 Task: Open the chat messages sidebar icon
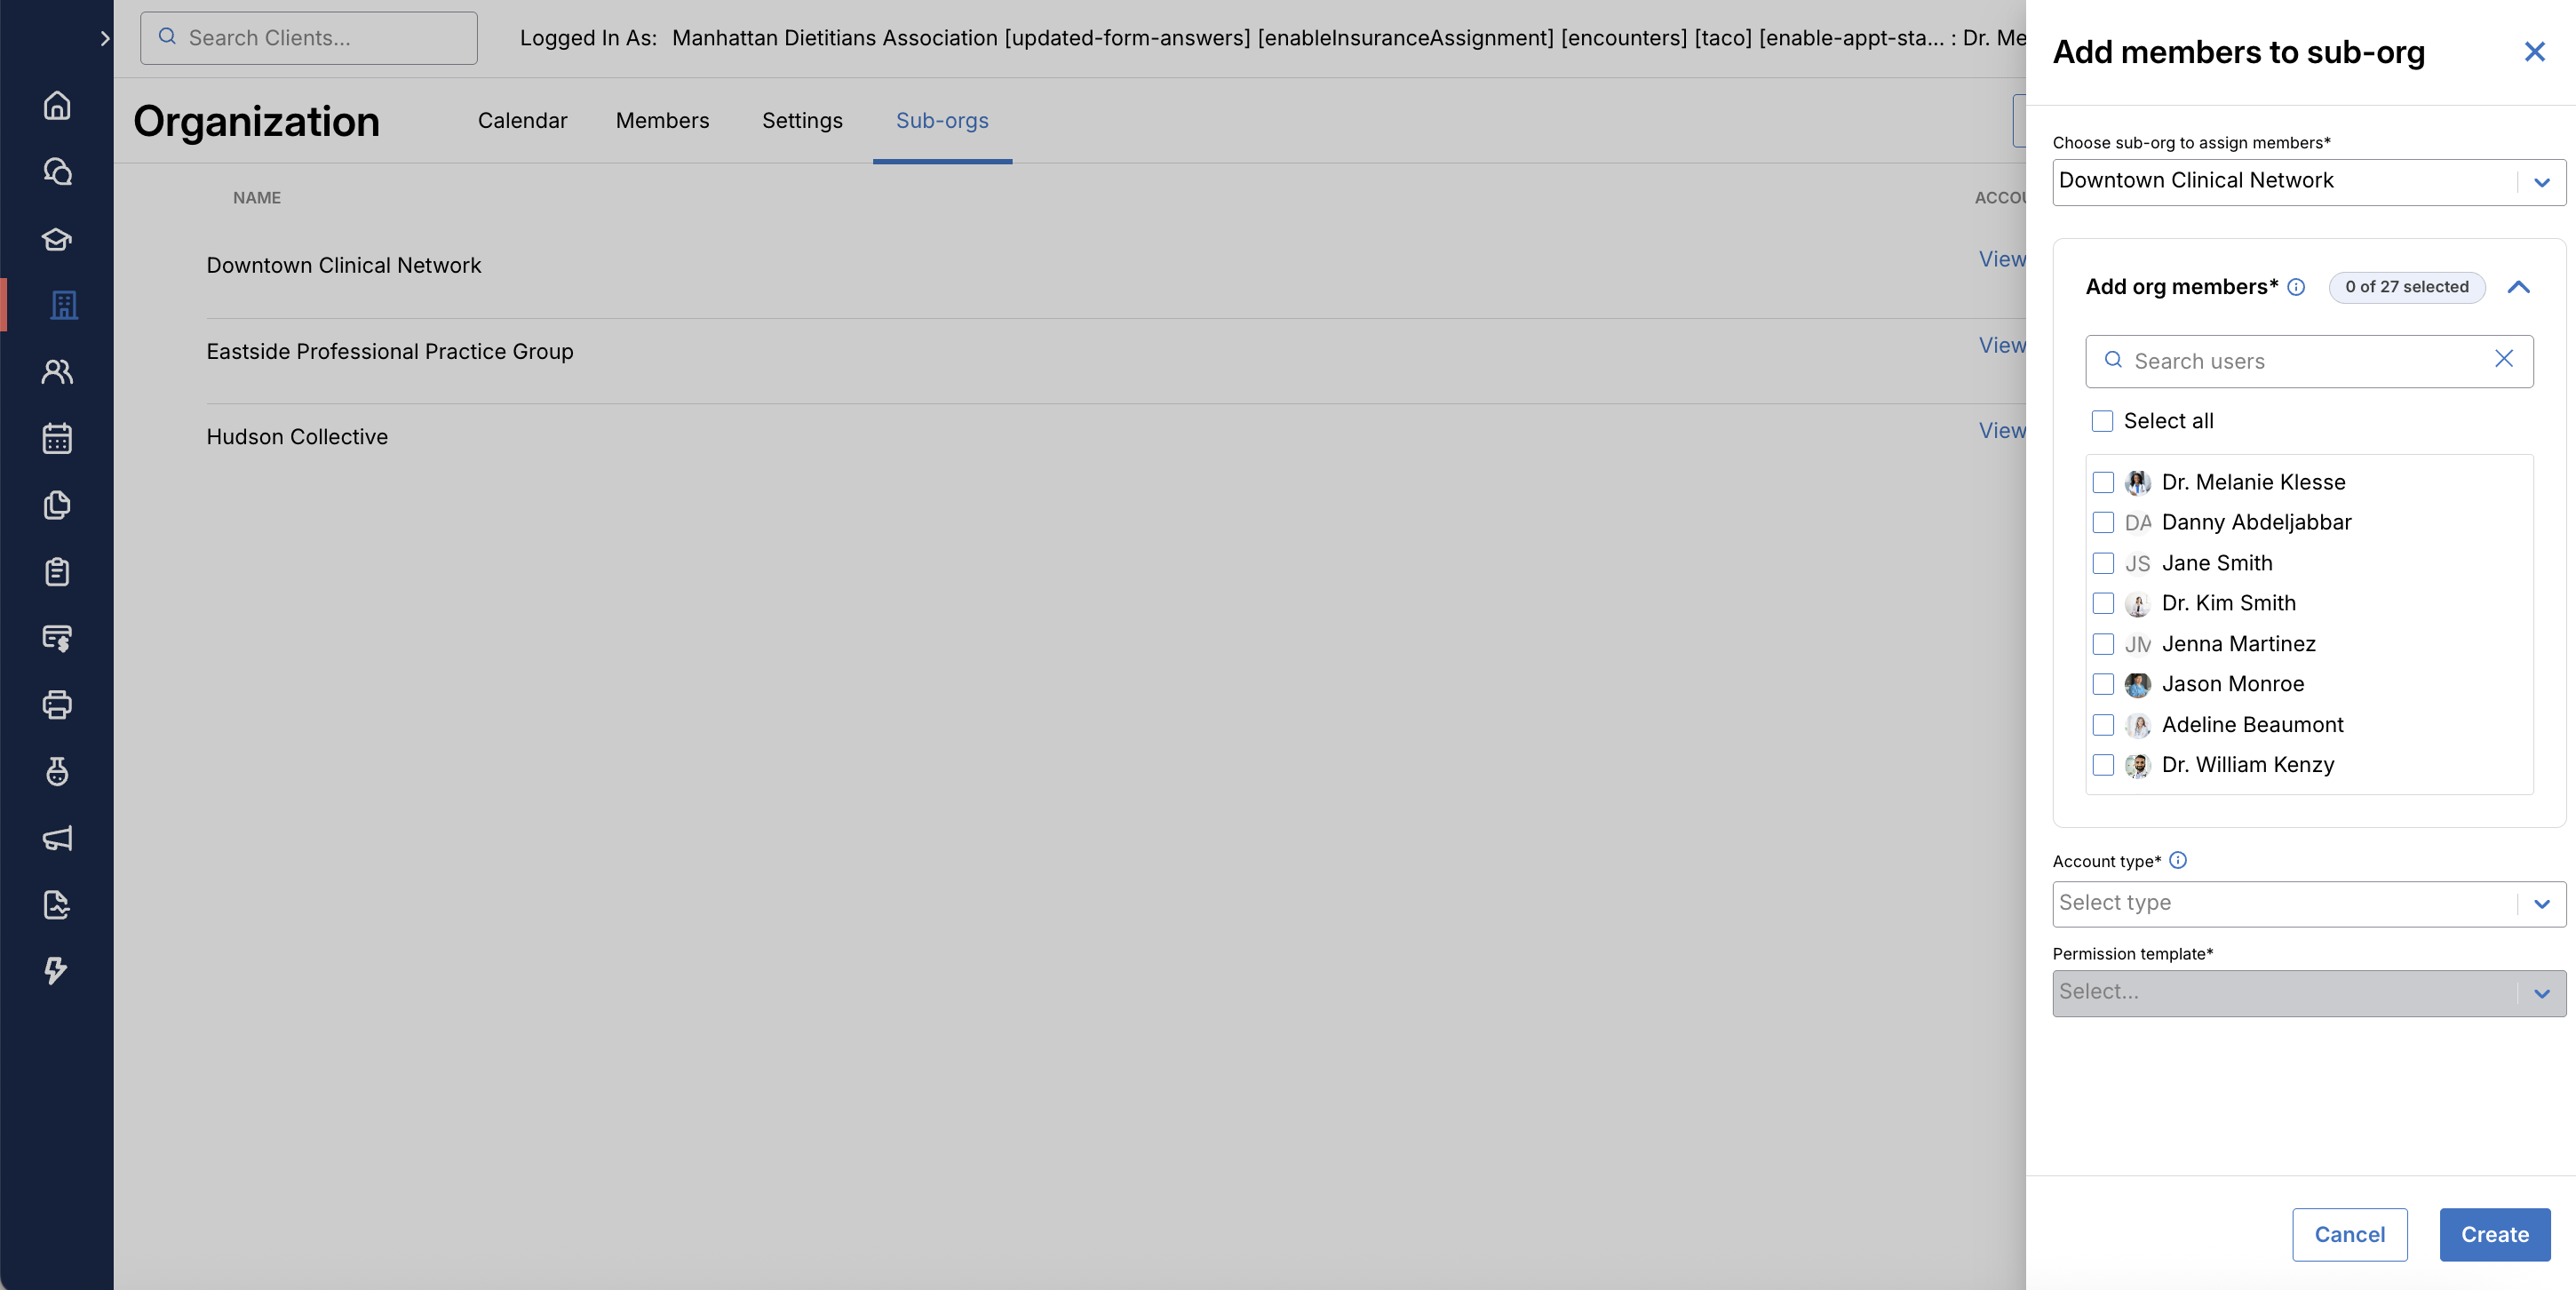[57, 172]
